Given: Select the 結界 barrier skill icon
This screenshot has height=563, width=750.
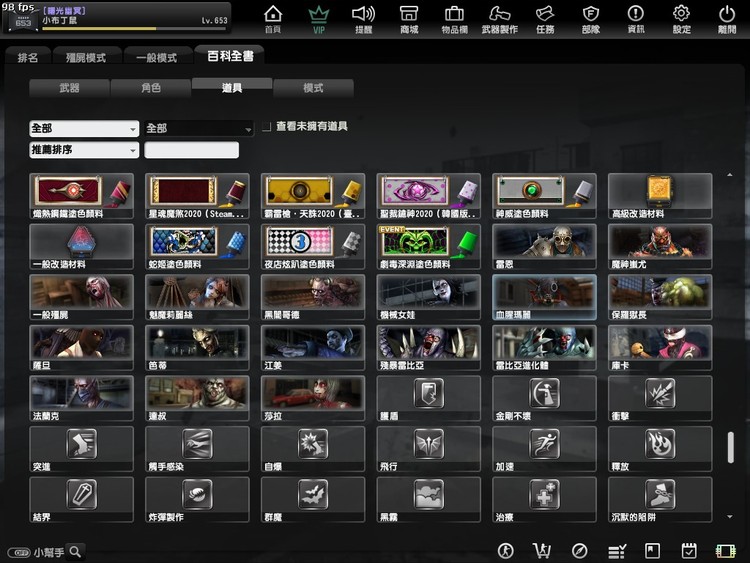Looking at the screenshot, I should point(81,494).
